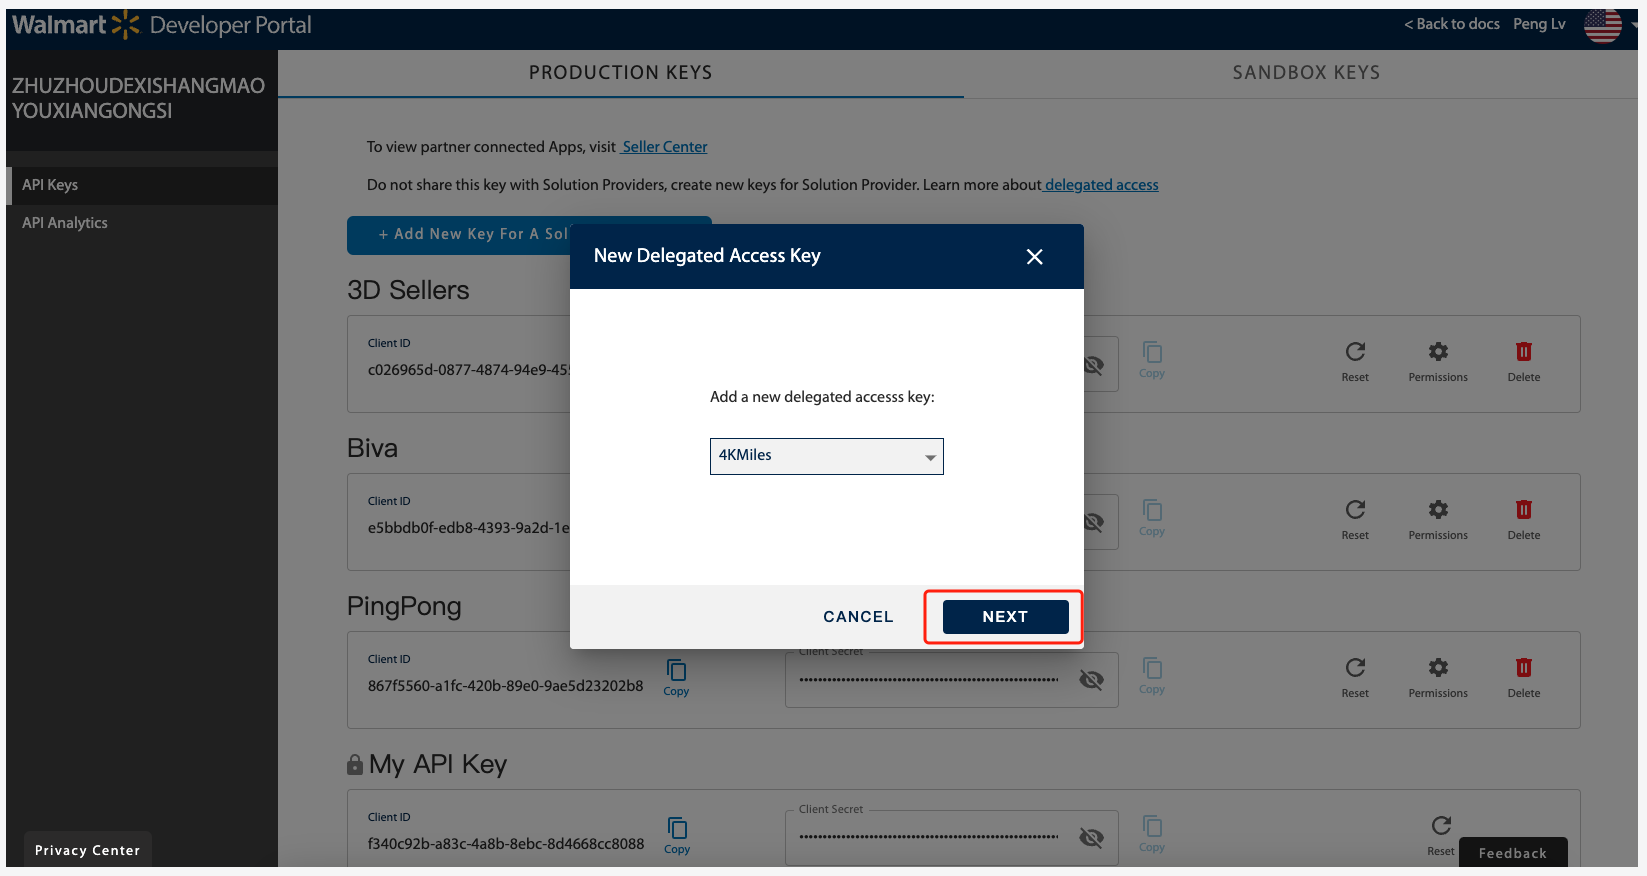The image size is (1647, 876).
Task: Open the Privacy Center
Action: (88, 850)
